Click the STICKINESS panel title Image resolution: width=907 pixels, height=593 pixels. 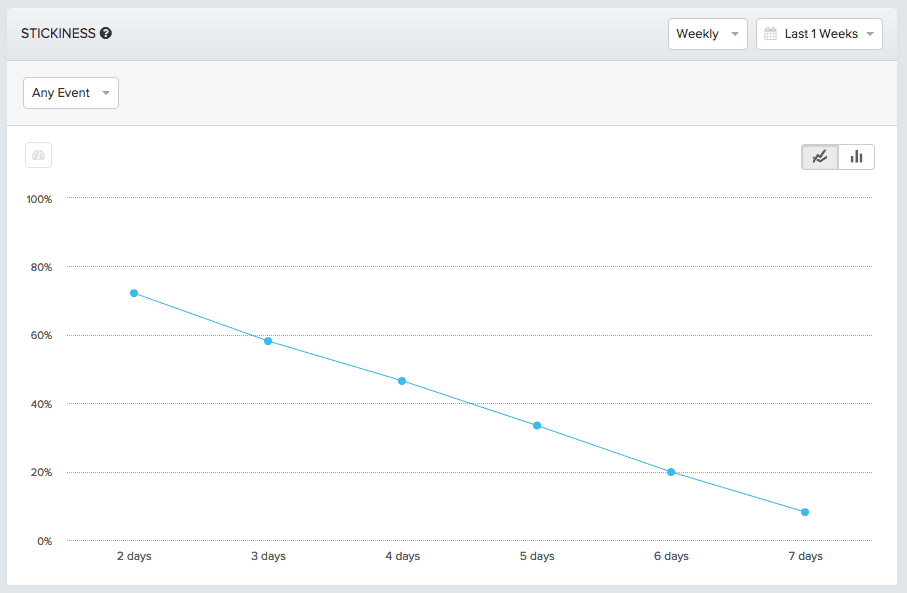click(x=60, y=32)
